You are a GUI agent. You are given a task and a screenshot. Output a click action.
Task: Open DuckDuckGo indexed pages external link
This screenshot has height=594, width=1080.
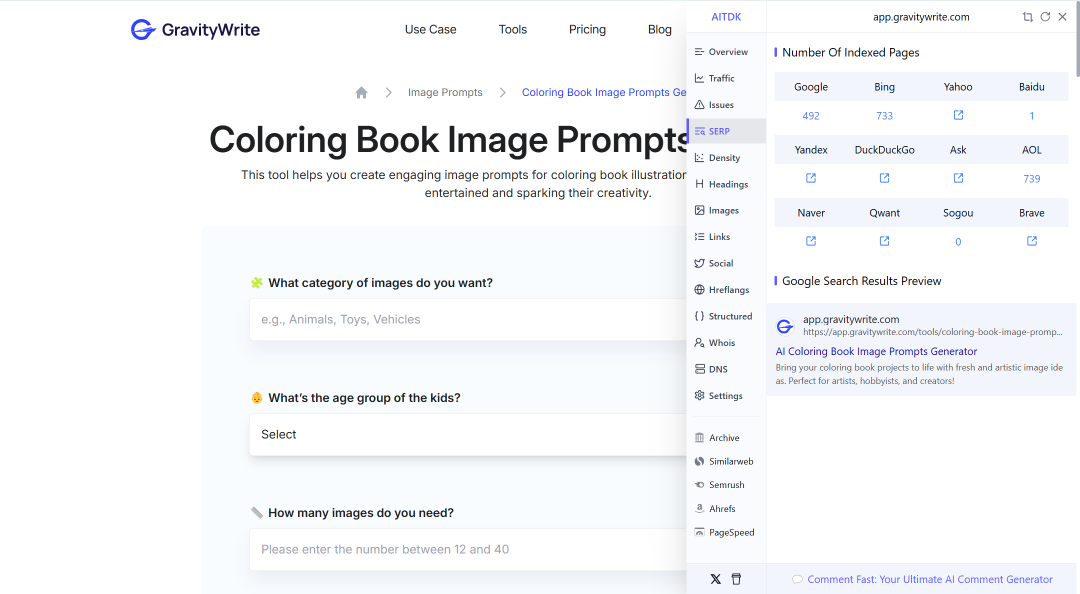tap(884, 178)
